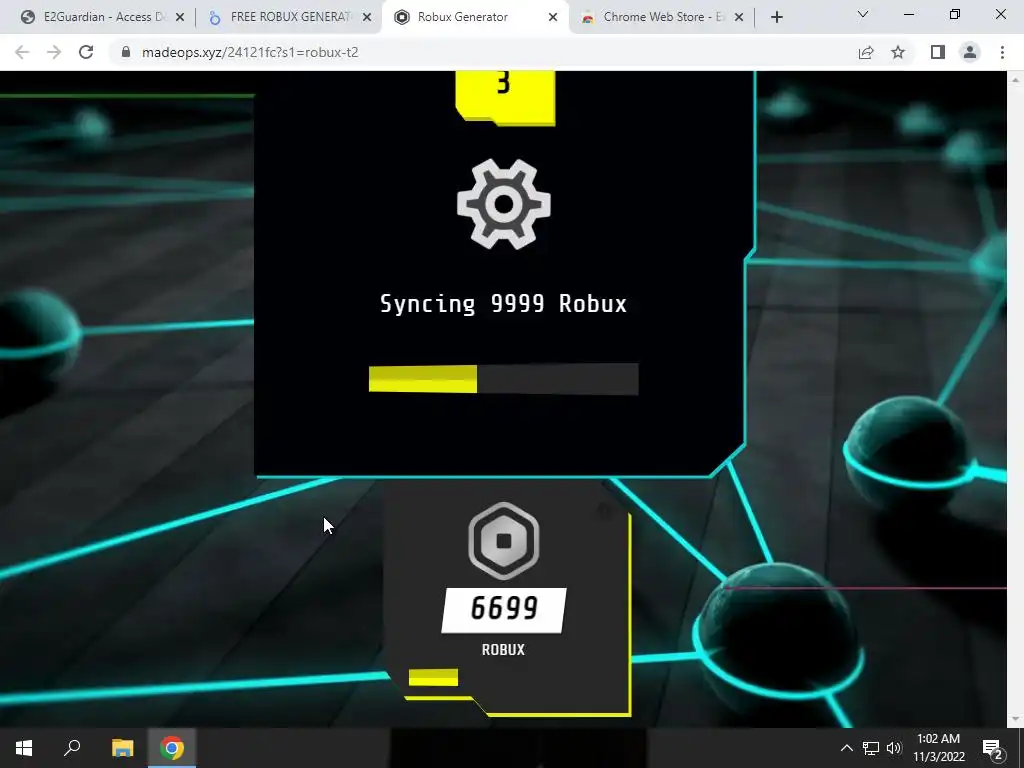Reload the current page
The image size is (1024, 768).
tap(86, 52)
